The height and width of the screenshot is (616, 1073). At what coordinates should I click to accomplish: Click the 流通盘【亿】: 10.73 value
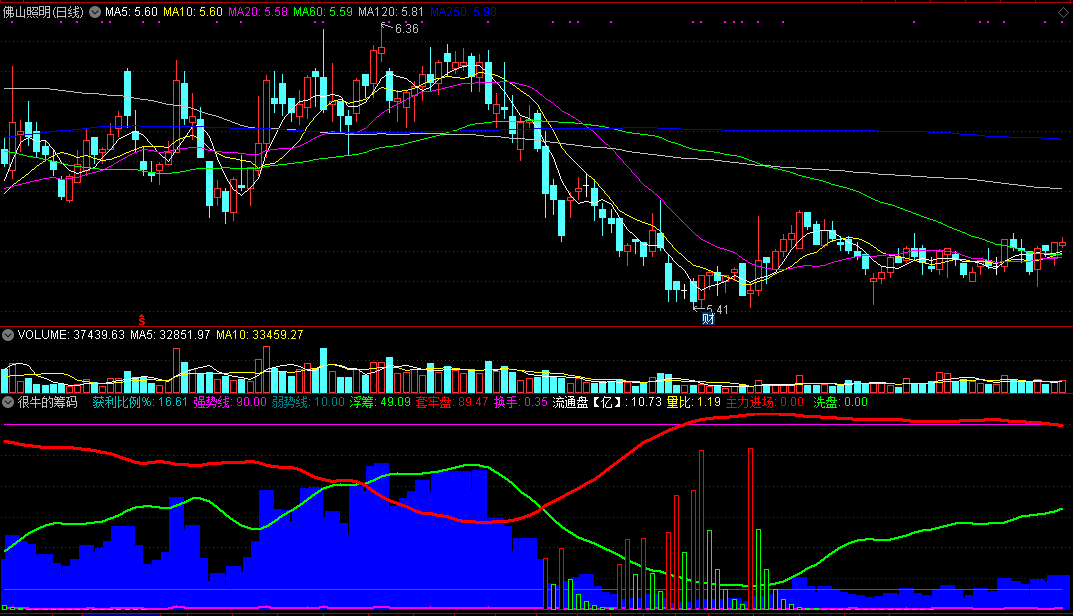[x=607, y=402]
